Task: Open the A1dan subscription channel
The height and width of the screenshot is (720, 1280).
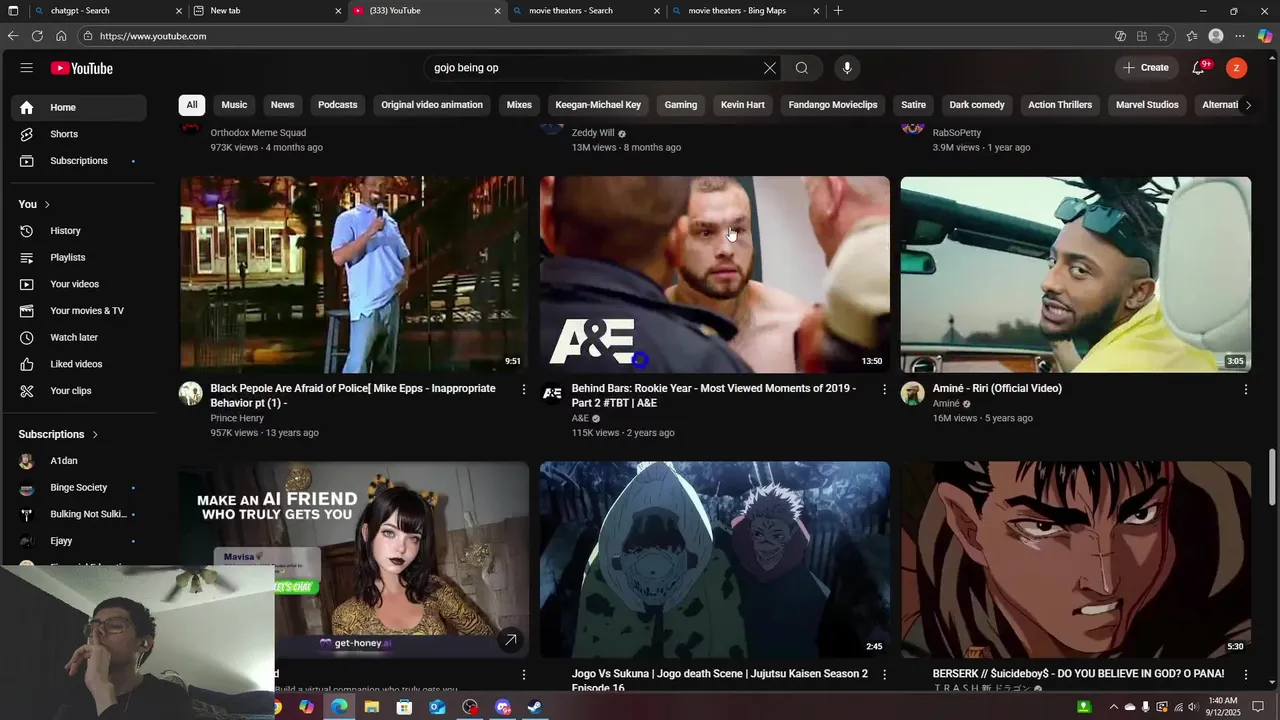Action: click(x=79, y=461)
